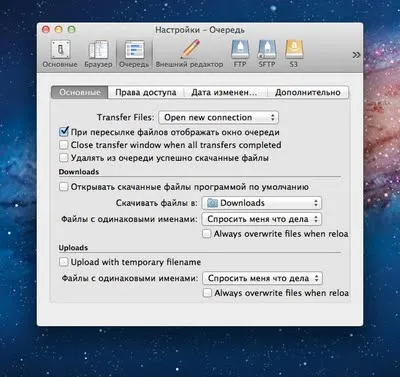
Task: Show more toolbar items via double chevron
Action: pyautogui.click(x=356, y=55)
